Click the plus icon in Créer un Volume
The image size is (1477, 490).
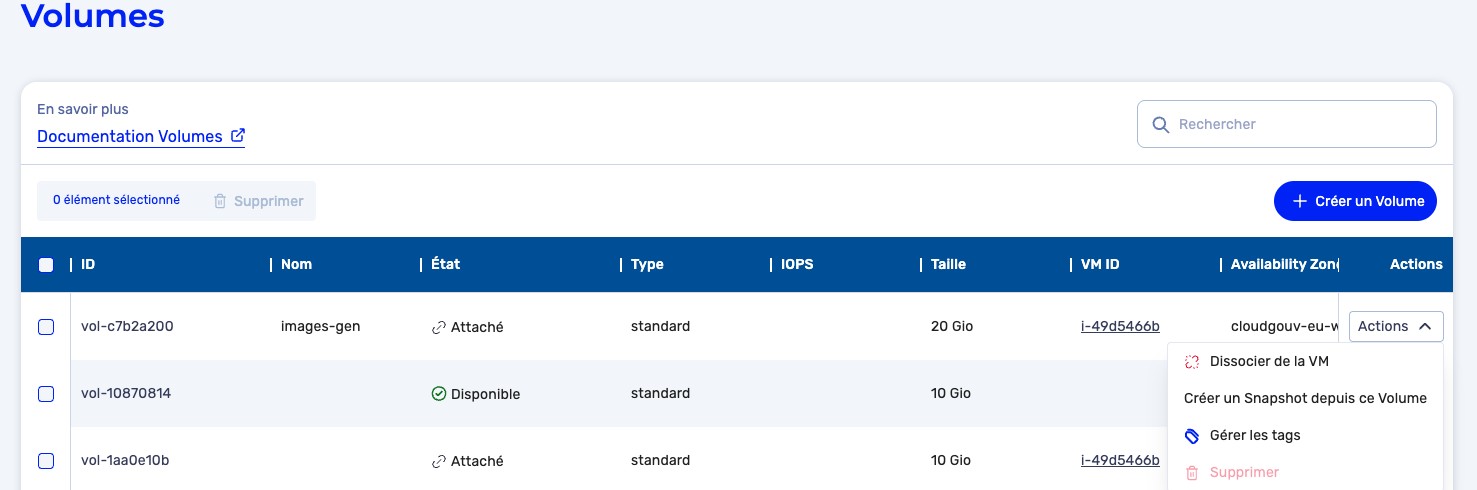(x=1299, y=201)
